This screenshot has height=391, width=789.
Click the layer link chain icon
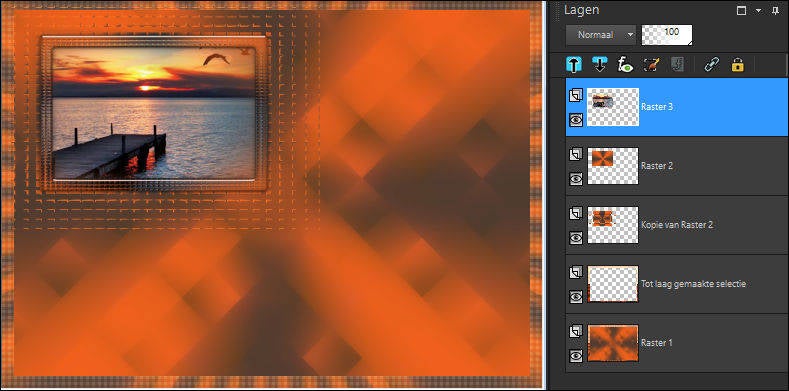[712, 64]
